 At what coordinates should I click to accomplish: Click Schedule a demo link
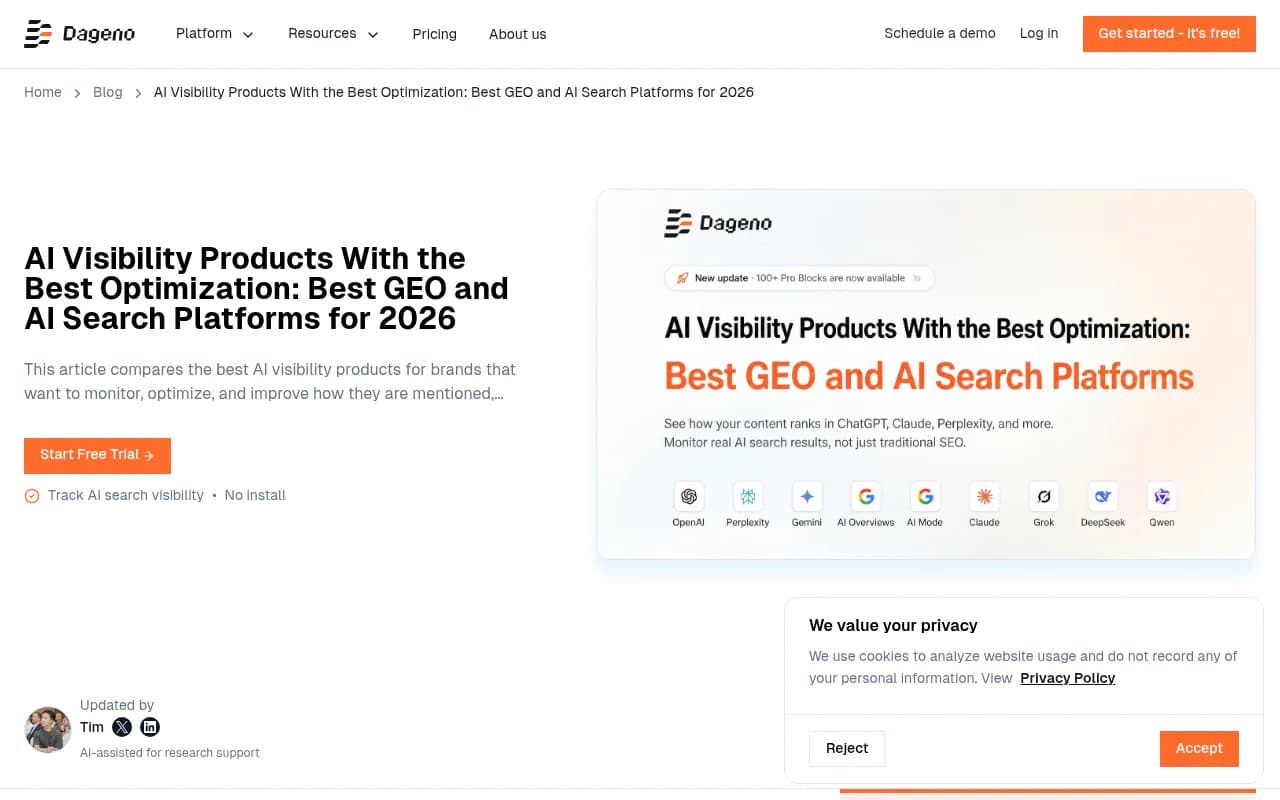pos(940,33)
